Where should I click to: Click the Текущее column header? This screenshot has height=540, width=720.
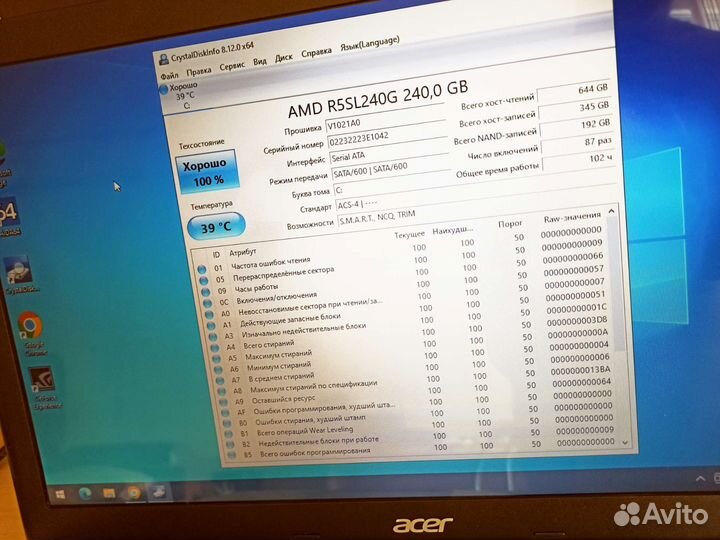pos(410,235)
